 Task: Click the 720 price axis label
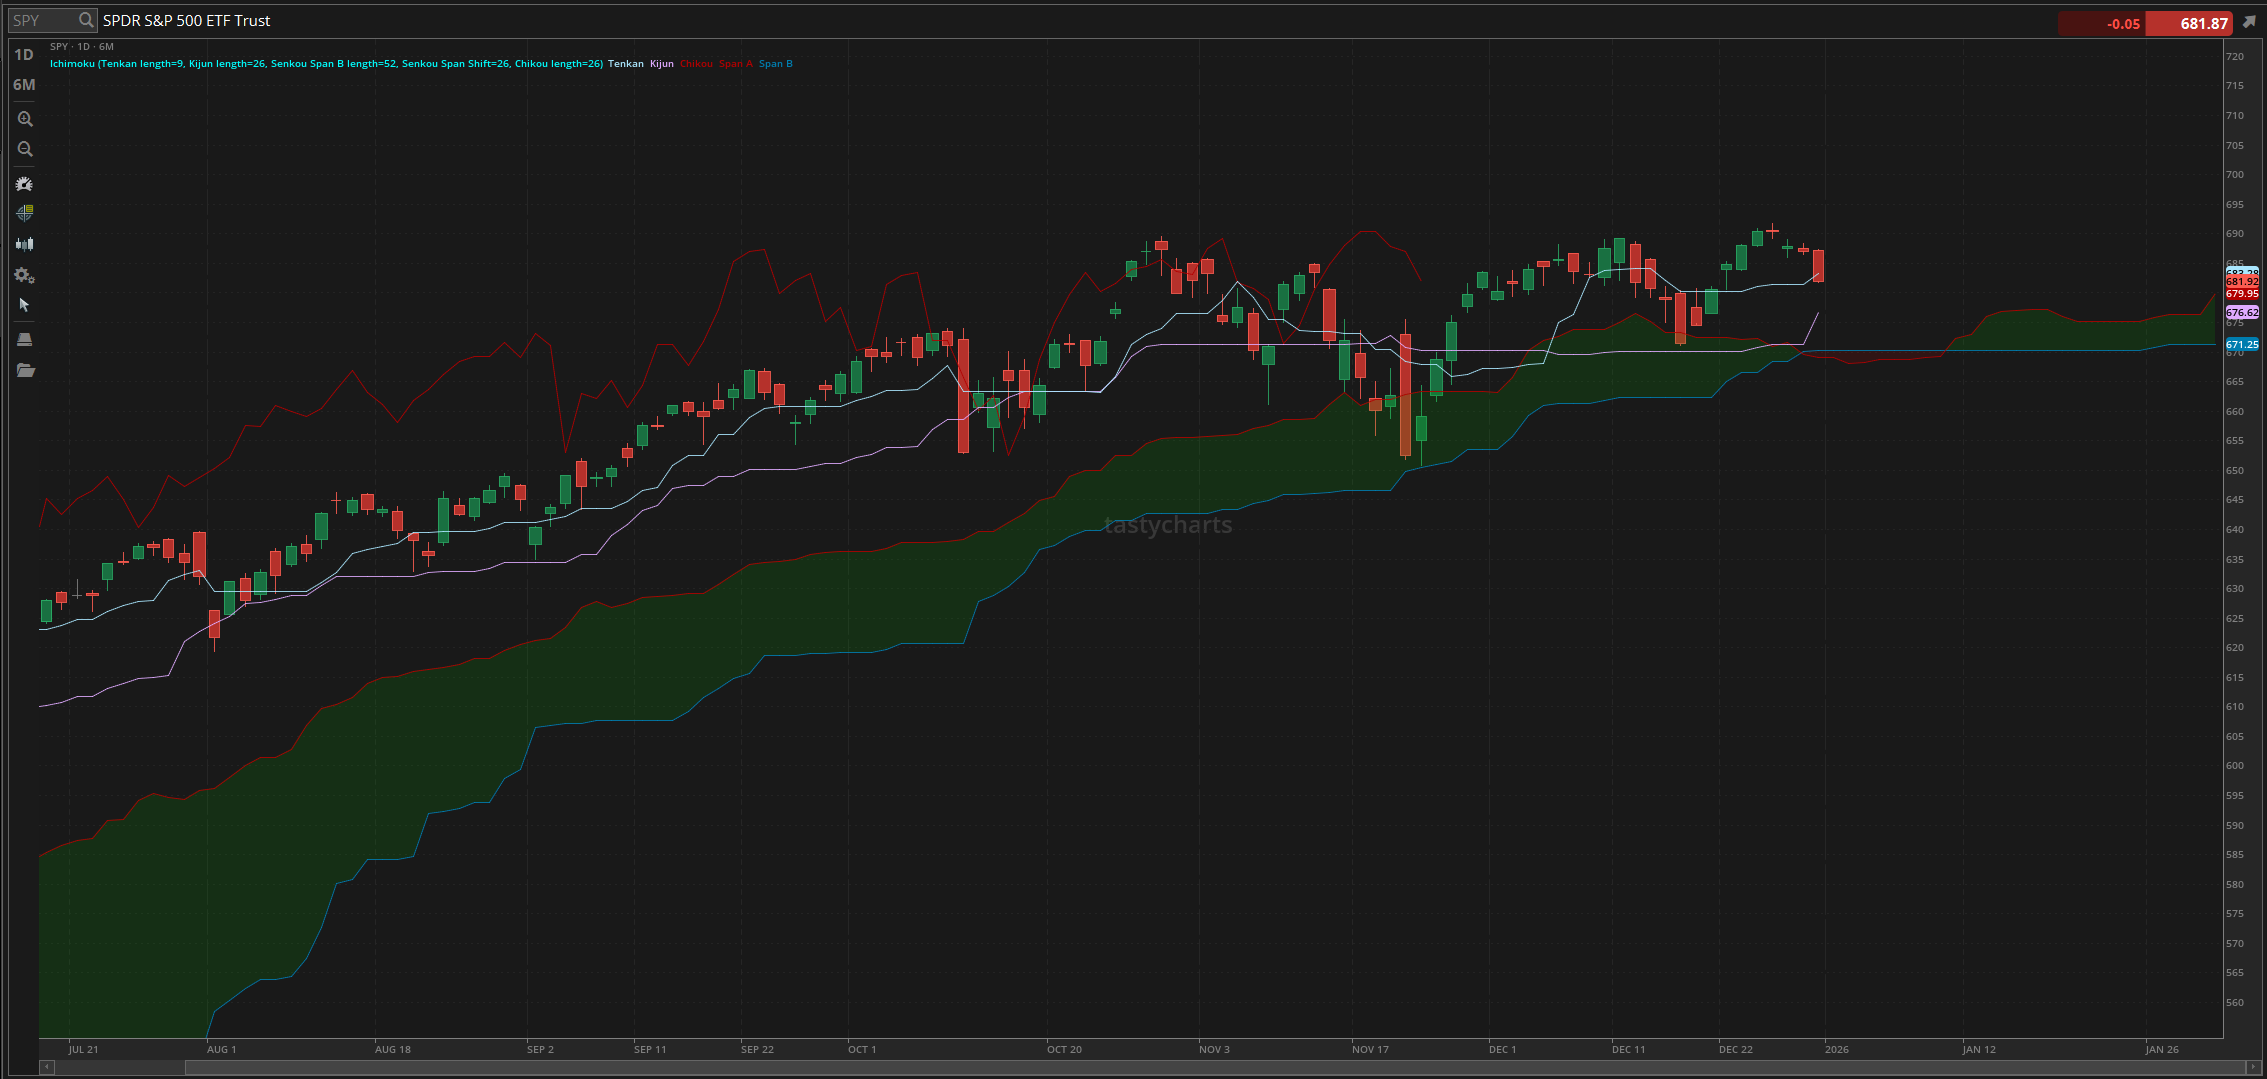tap(2234, 57)
